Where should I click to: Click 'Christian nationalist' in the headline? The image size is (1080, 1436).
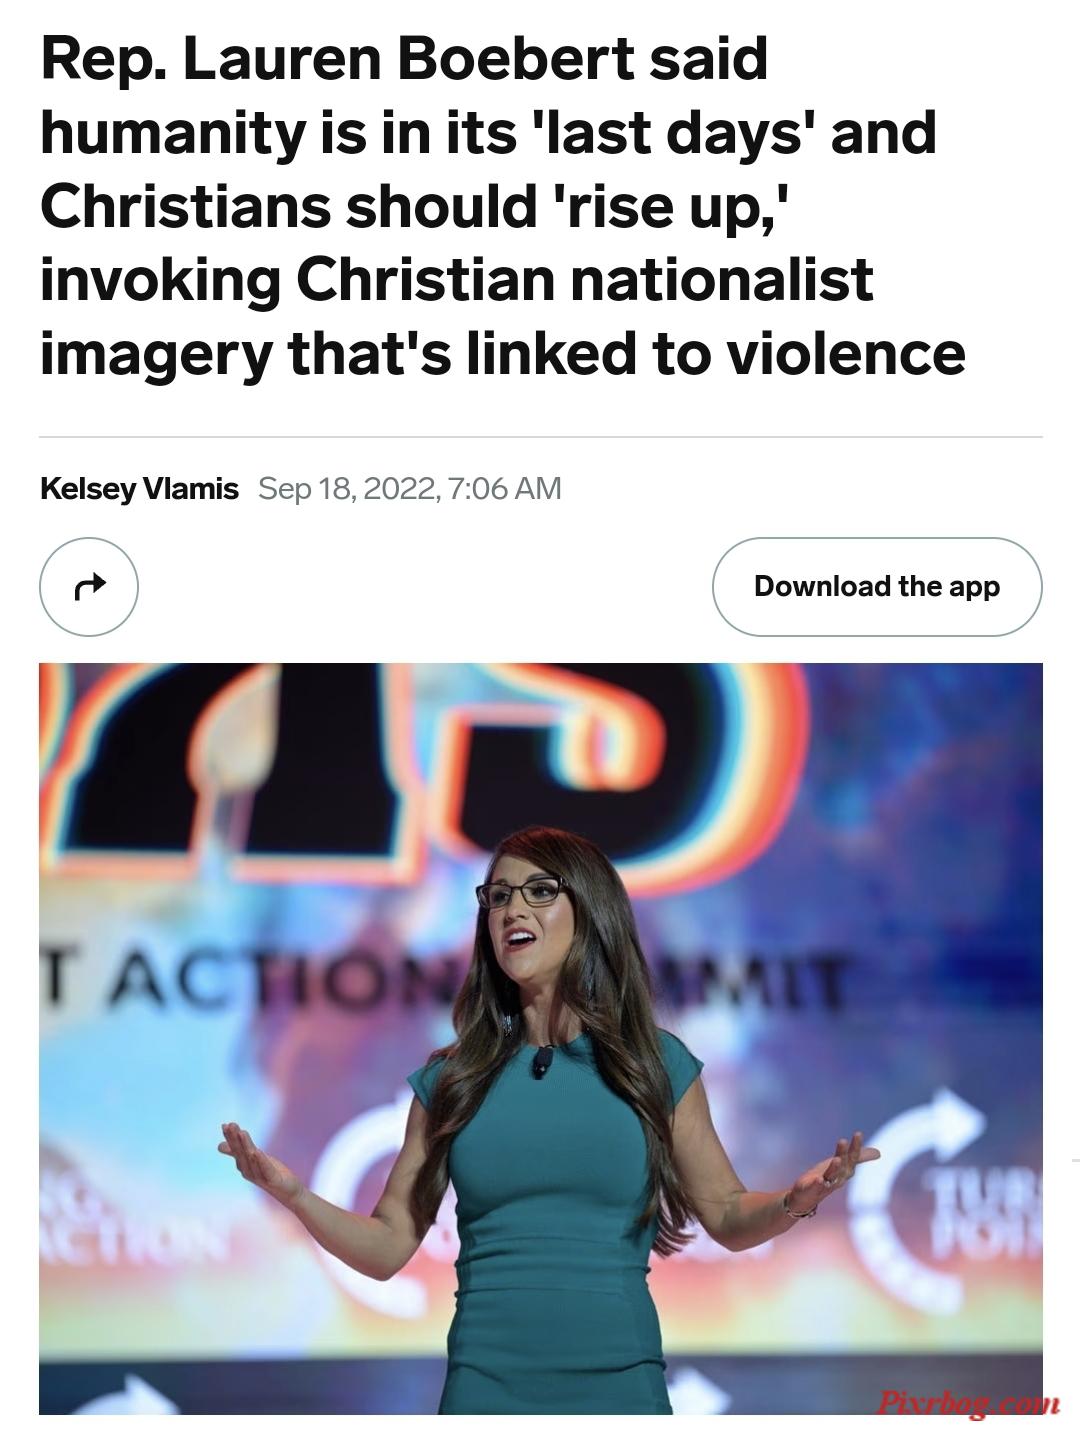pos(585,279)
